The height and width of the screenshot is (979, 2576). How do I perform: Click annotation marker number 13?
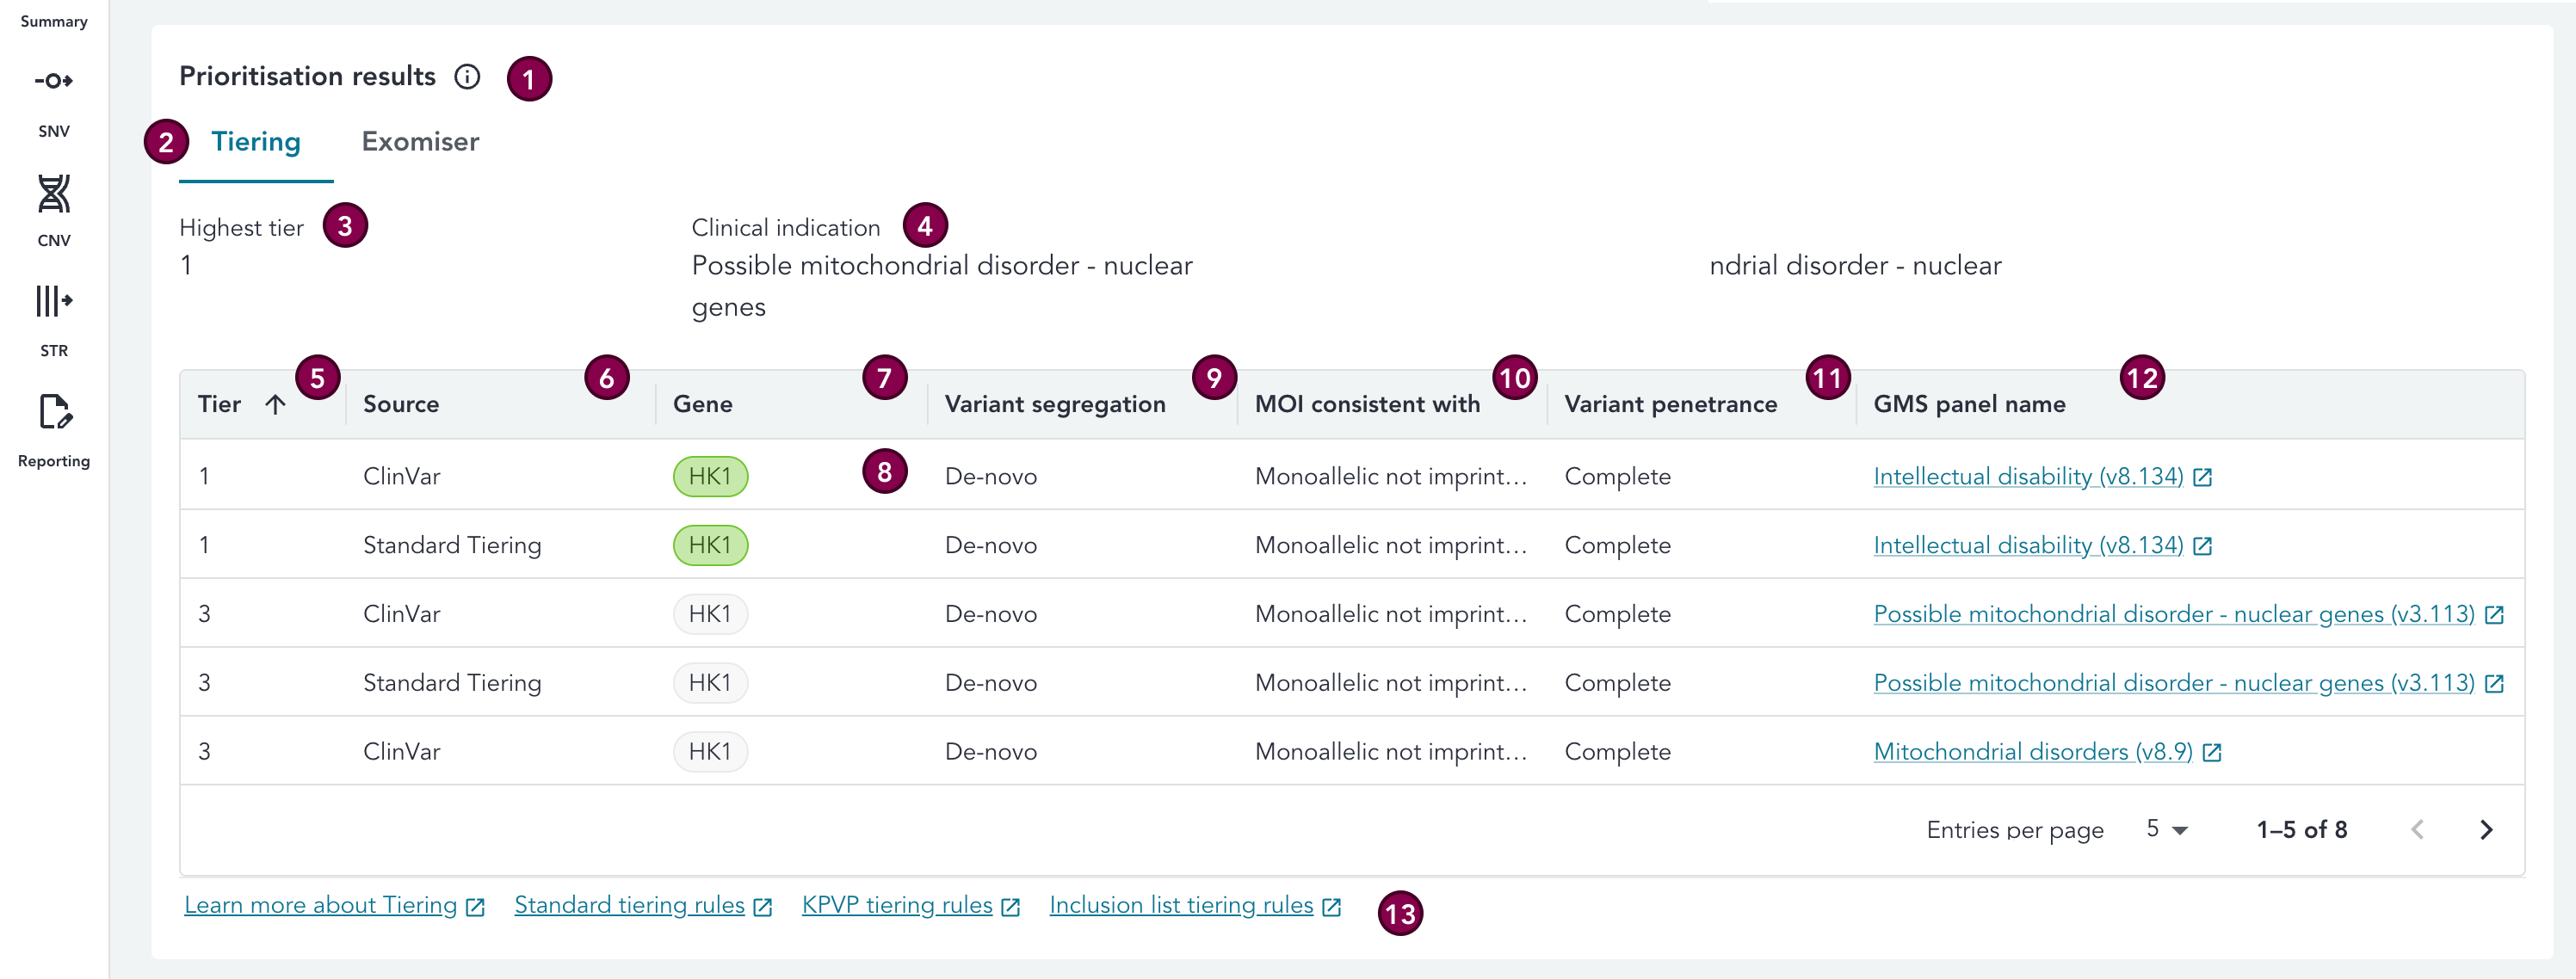point(1400,913)
